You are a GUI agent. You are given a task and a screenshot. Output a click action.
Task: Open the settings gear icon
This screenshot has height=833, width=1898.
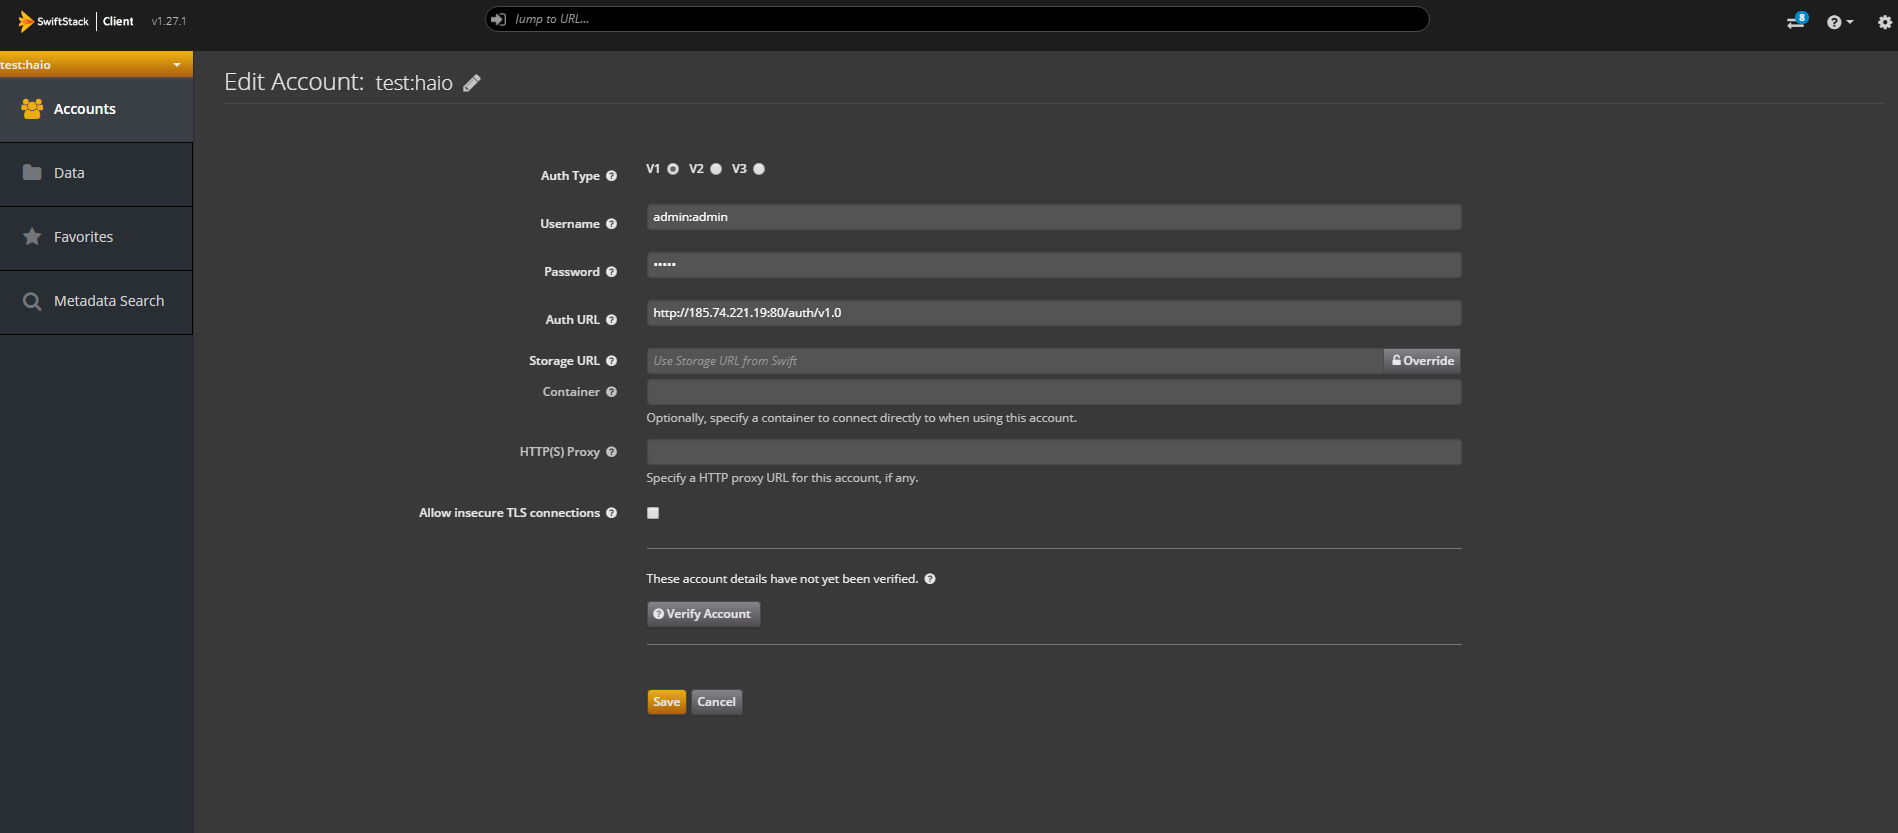pos(1885,22)
